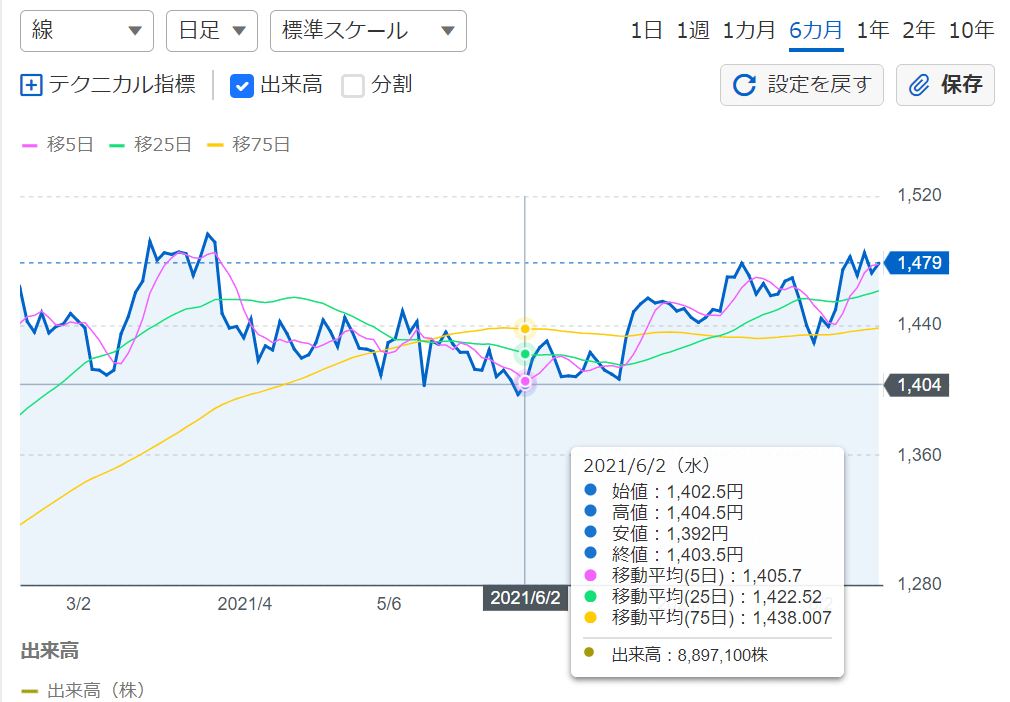Screen dimensions: 1010x702
Task: Toggle the 移5日 moving average legend
Action: click(x=58, y=144)
